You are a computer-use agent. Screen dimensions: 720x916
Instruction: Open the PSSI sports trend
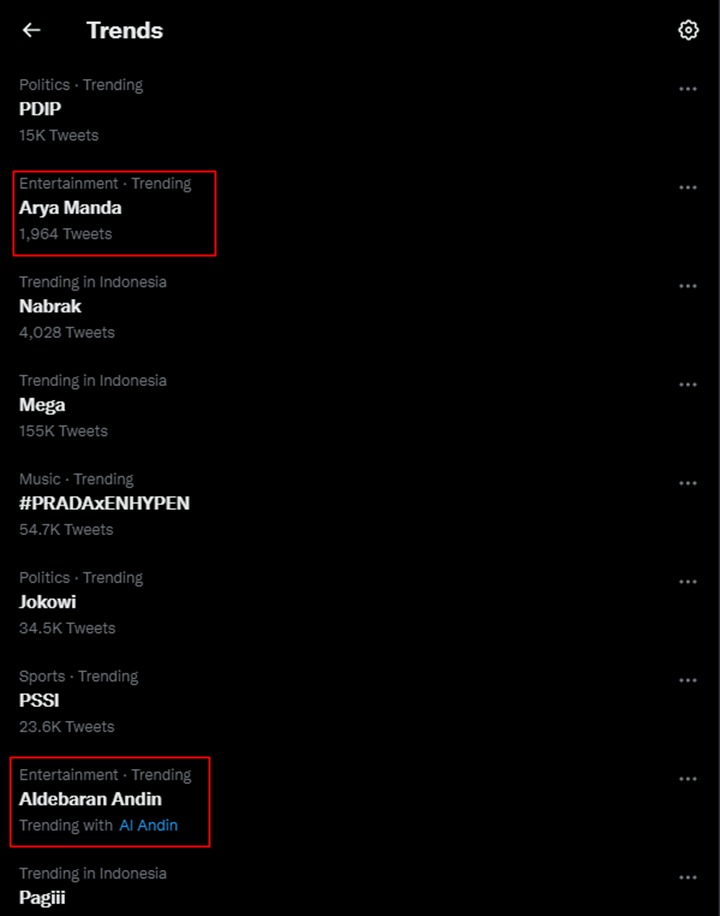tap(39, 701)
